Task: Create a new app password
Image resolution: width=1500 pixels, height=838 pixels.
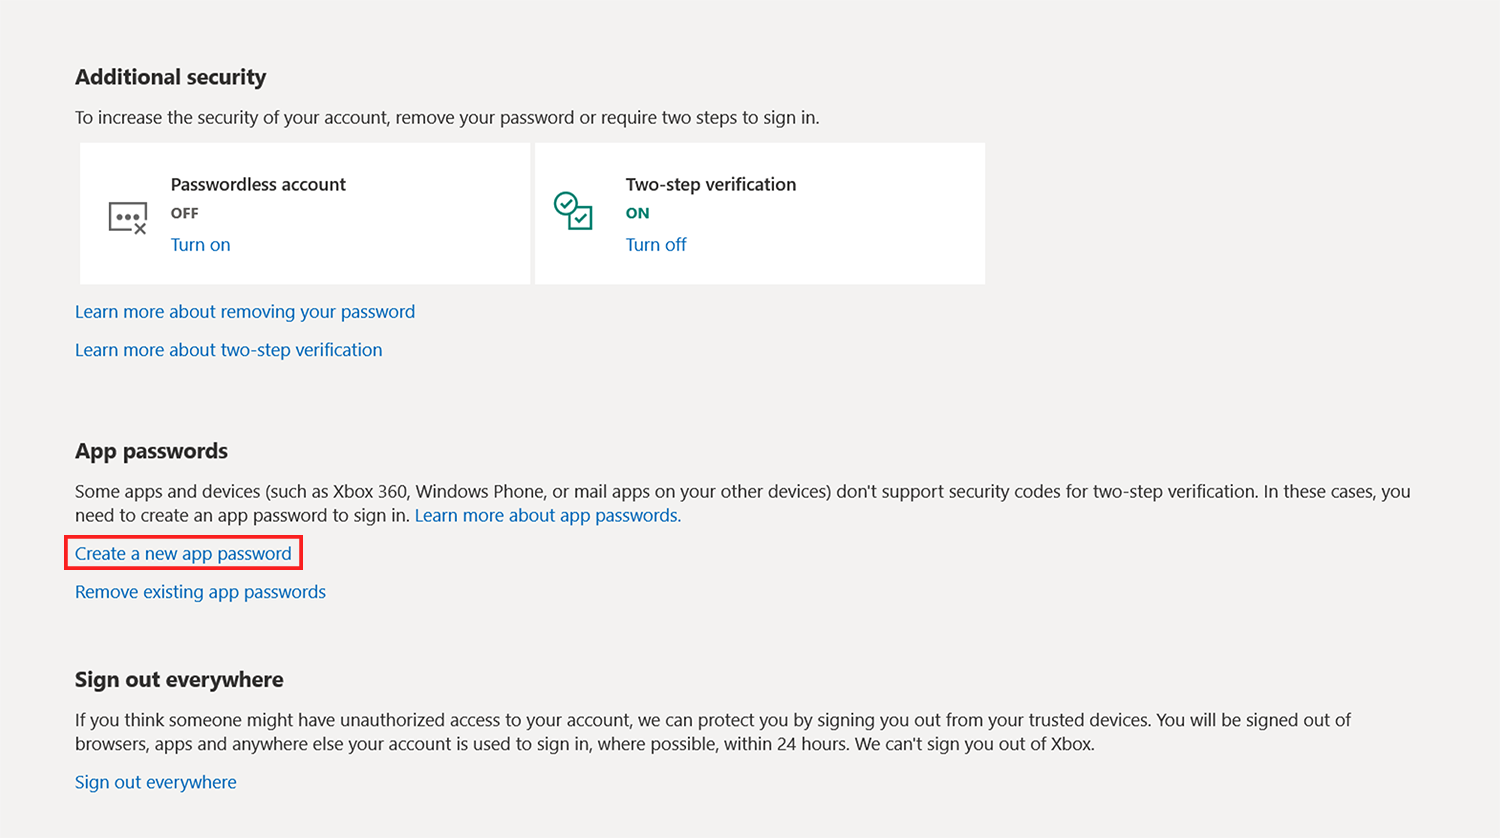Action: coord(183,554)
